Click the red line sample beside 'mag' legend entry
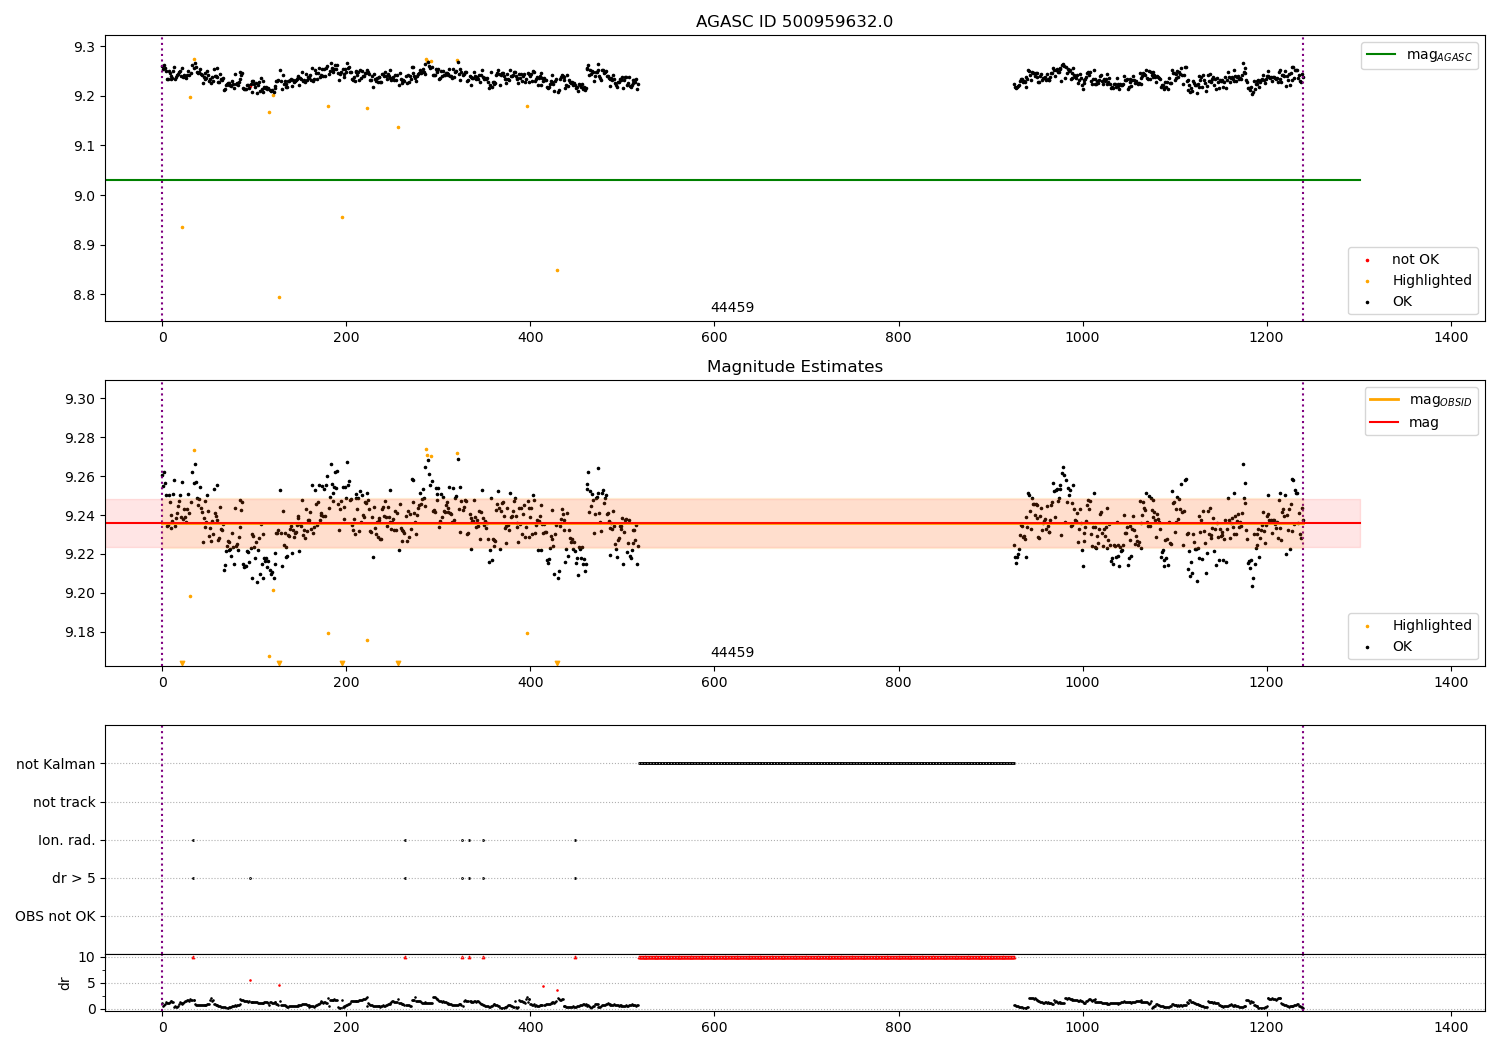 (x=1385, y=423)
